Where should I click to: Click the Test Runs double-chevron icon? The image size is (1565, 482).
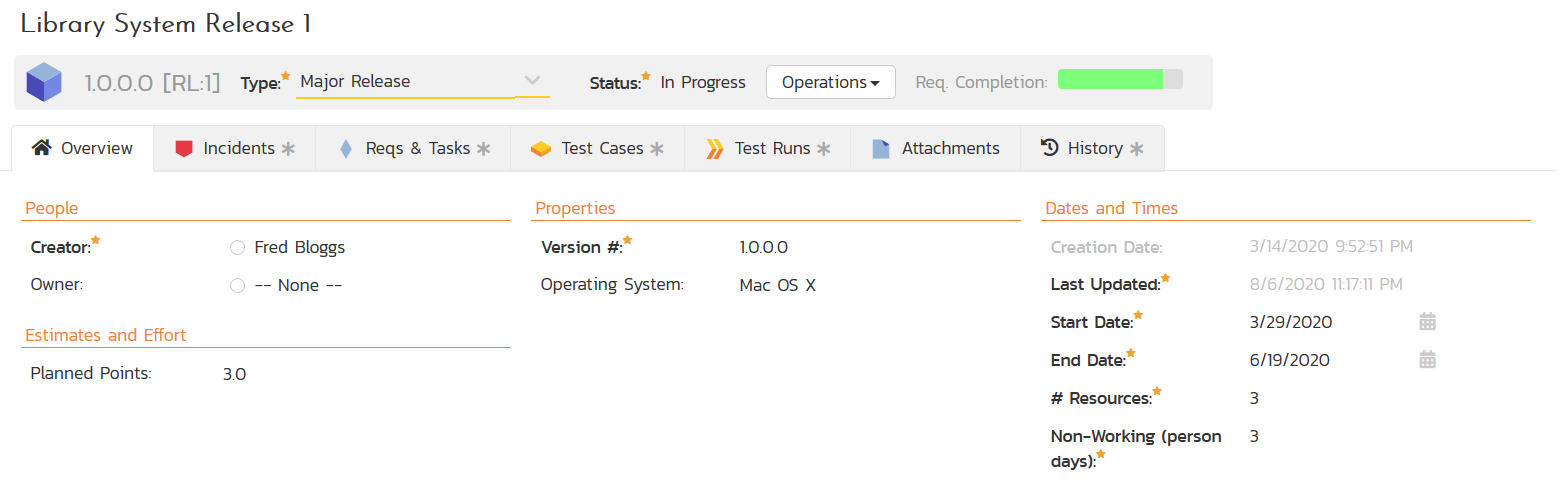pos(714,149)
